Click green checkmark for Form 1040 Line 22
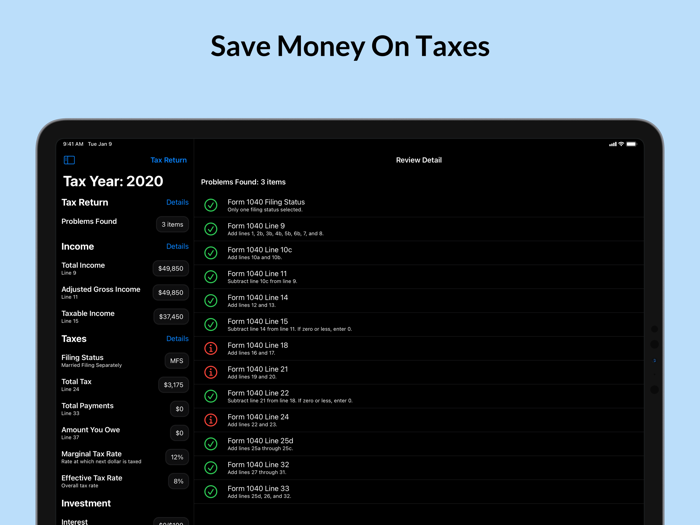The height and width of the screenshot is (525, 700). pos(211,396)
